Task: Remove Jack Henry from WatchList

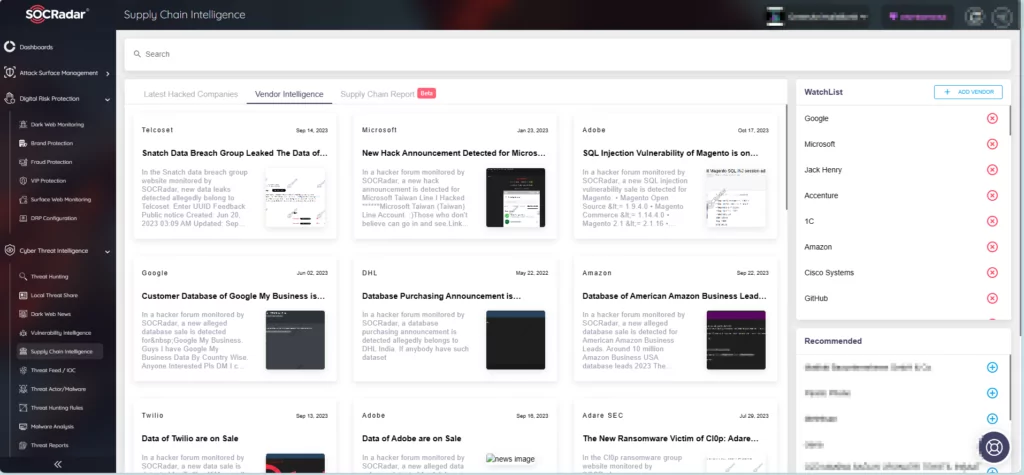Action: point(992,170)
